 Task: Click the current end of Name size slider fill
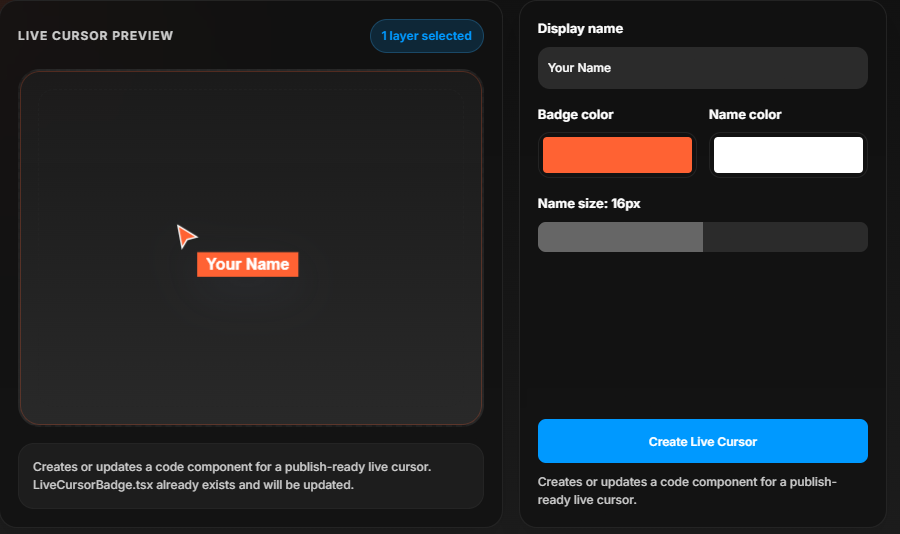[x=702, y=237]
